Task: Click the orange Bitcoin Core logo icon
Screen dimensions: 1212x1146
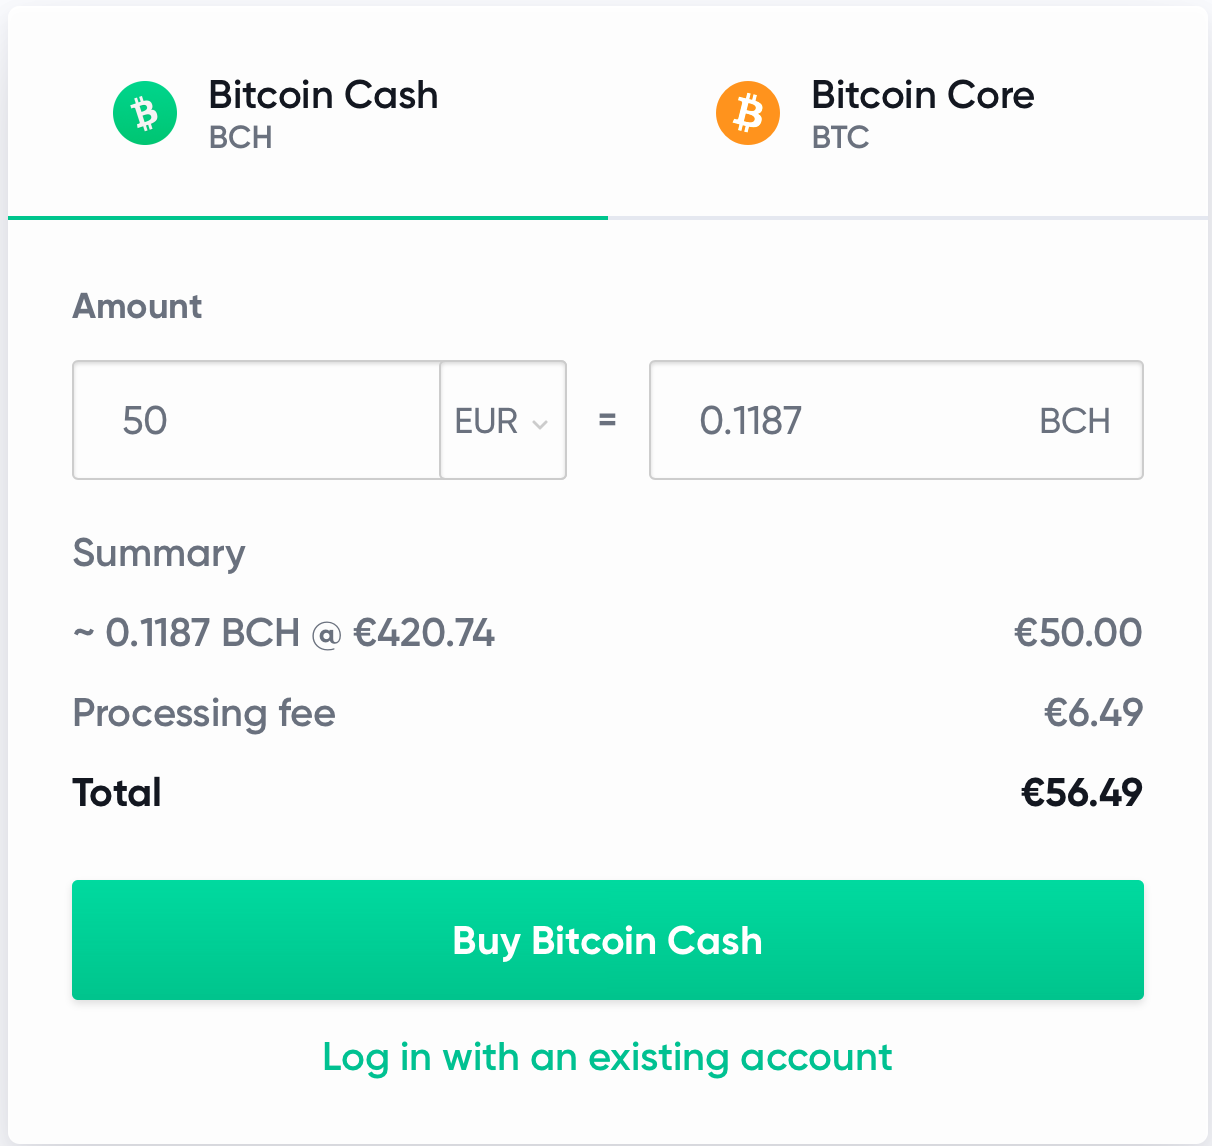Action: (748, 113)
